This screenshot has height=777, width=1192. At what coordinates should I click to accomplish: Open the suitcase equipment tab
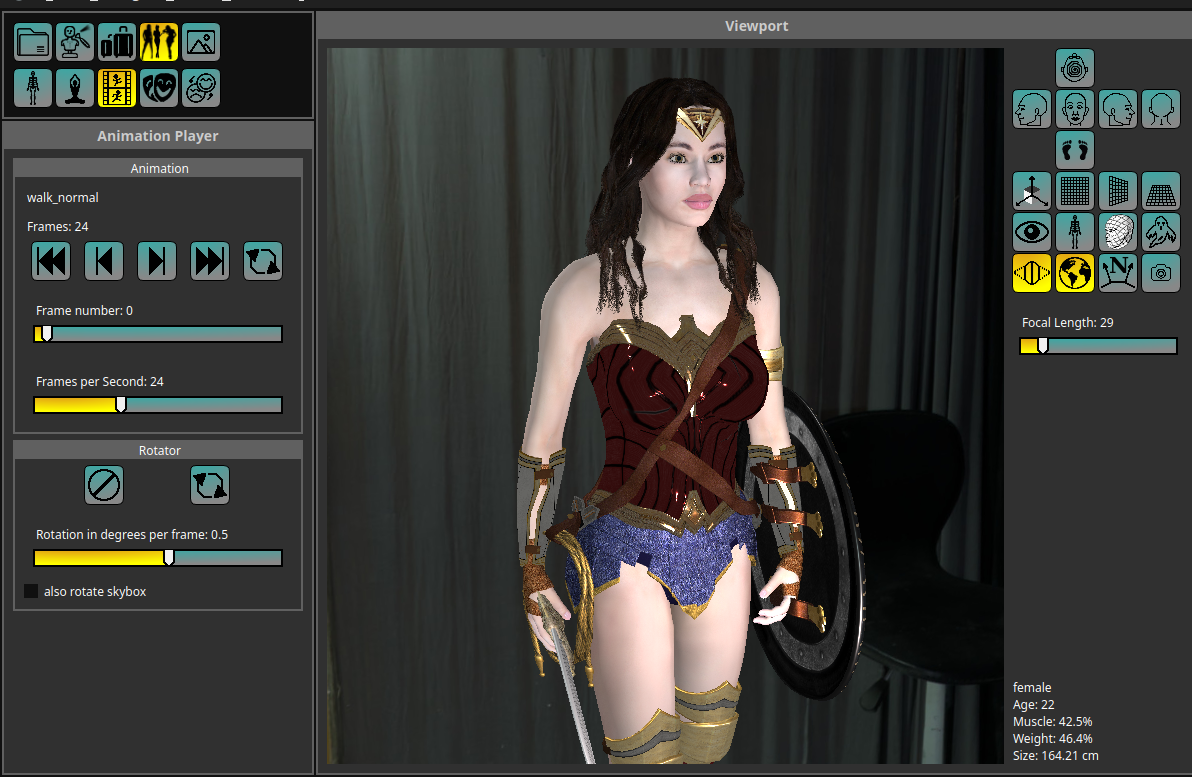[x=117, y=42]
